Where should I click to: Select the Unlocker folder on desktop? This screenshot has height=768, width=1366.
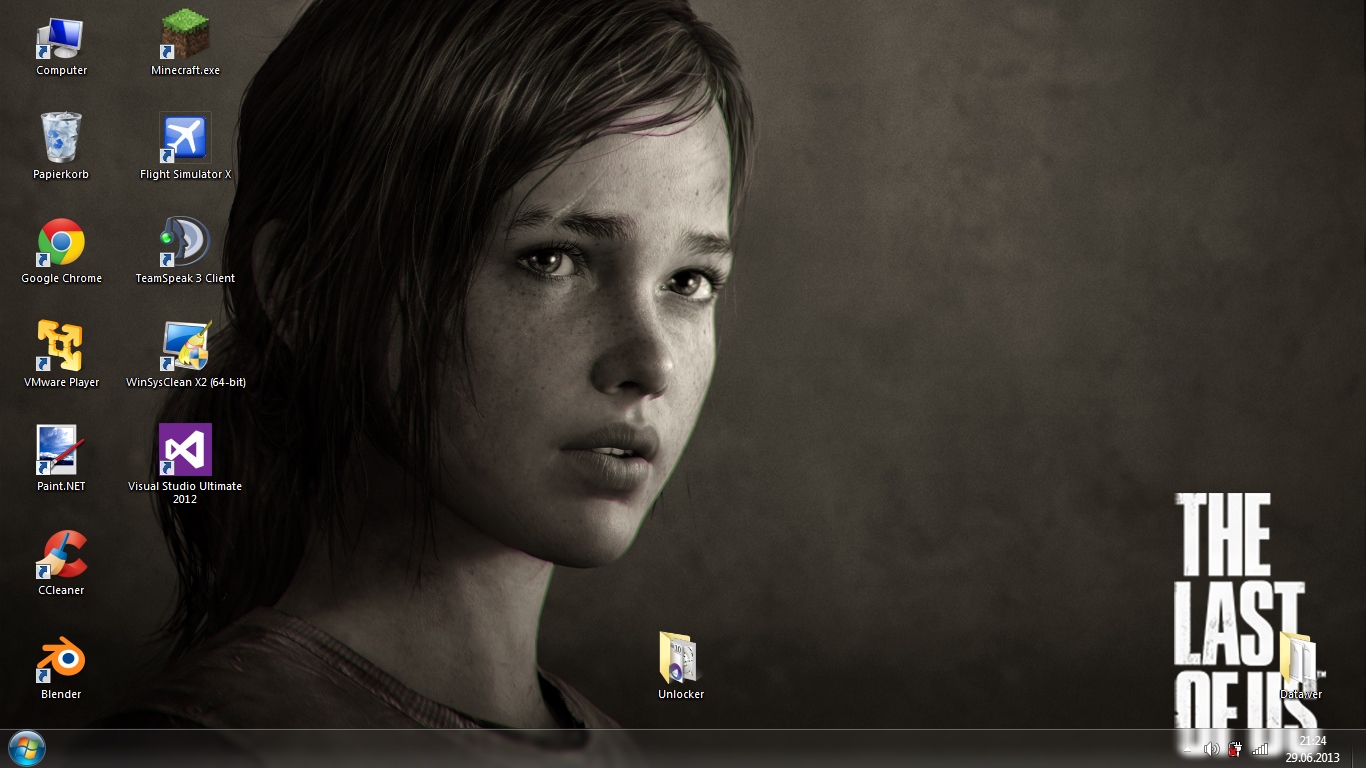680,659
